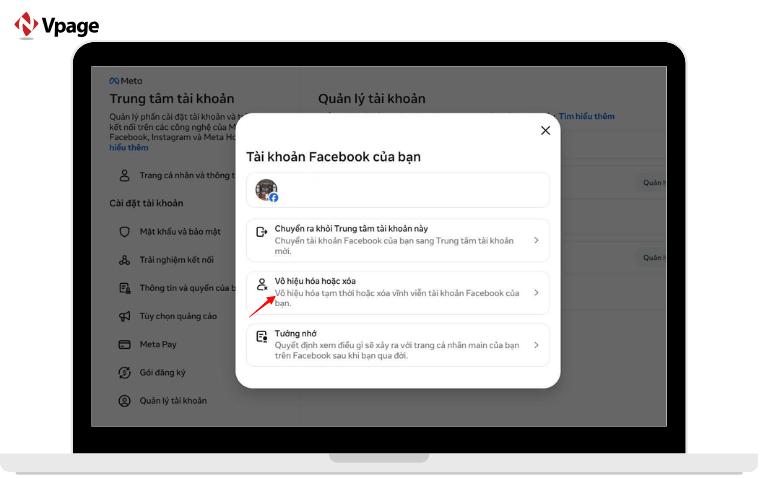Open Mật khẩu và bảo mật

pyautogui.click(x=180, y=232)
